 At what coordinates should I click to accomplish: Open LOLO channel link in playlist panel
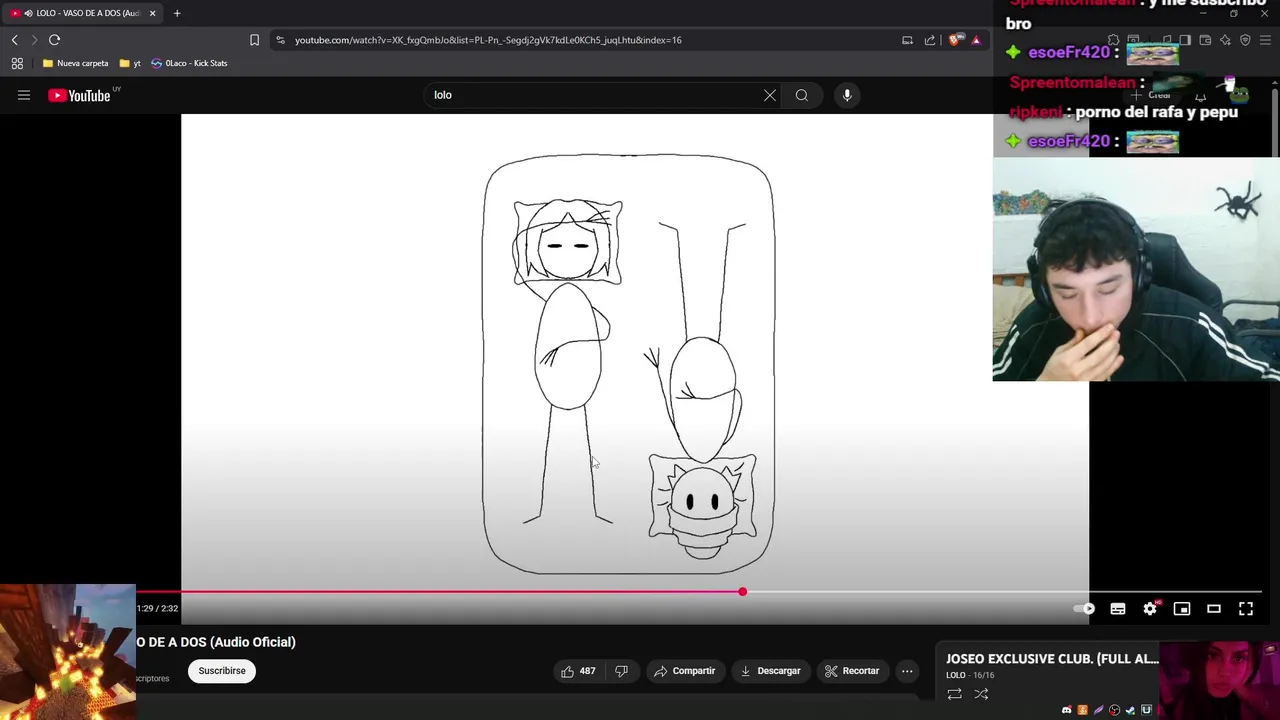coord(956,675)
